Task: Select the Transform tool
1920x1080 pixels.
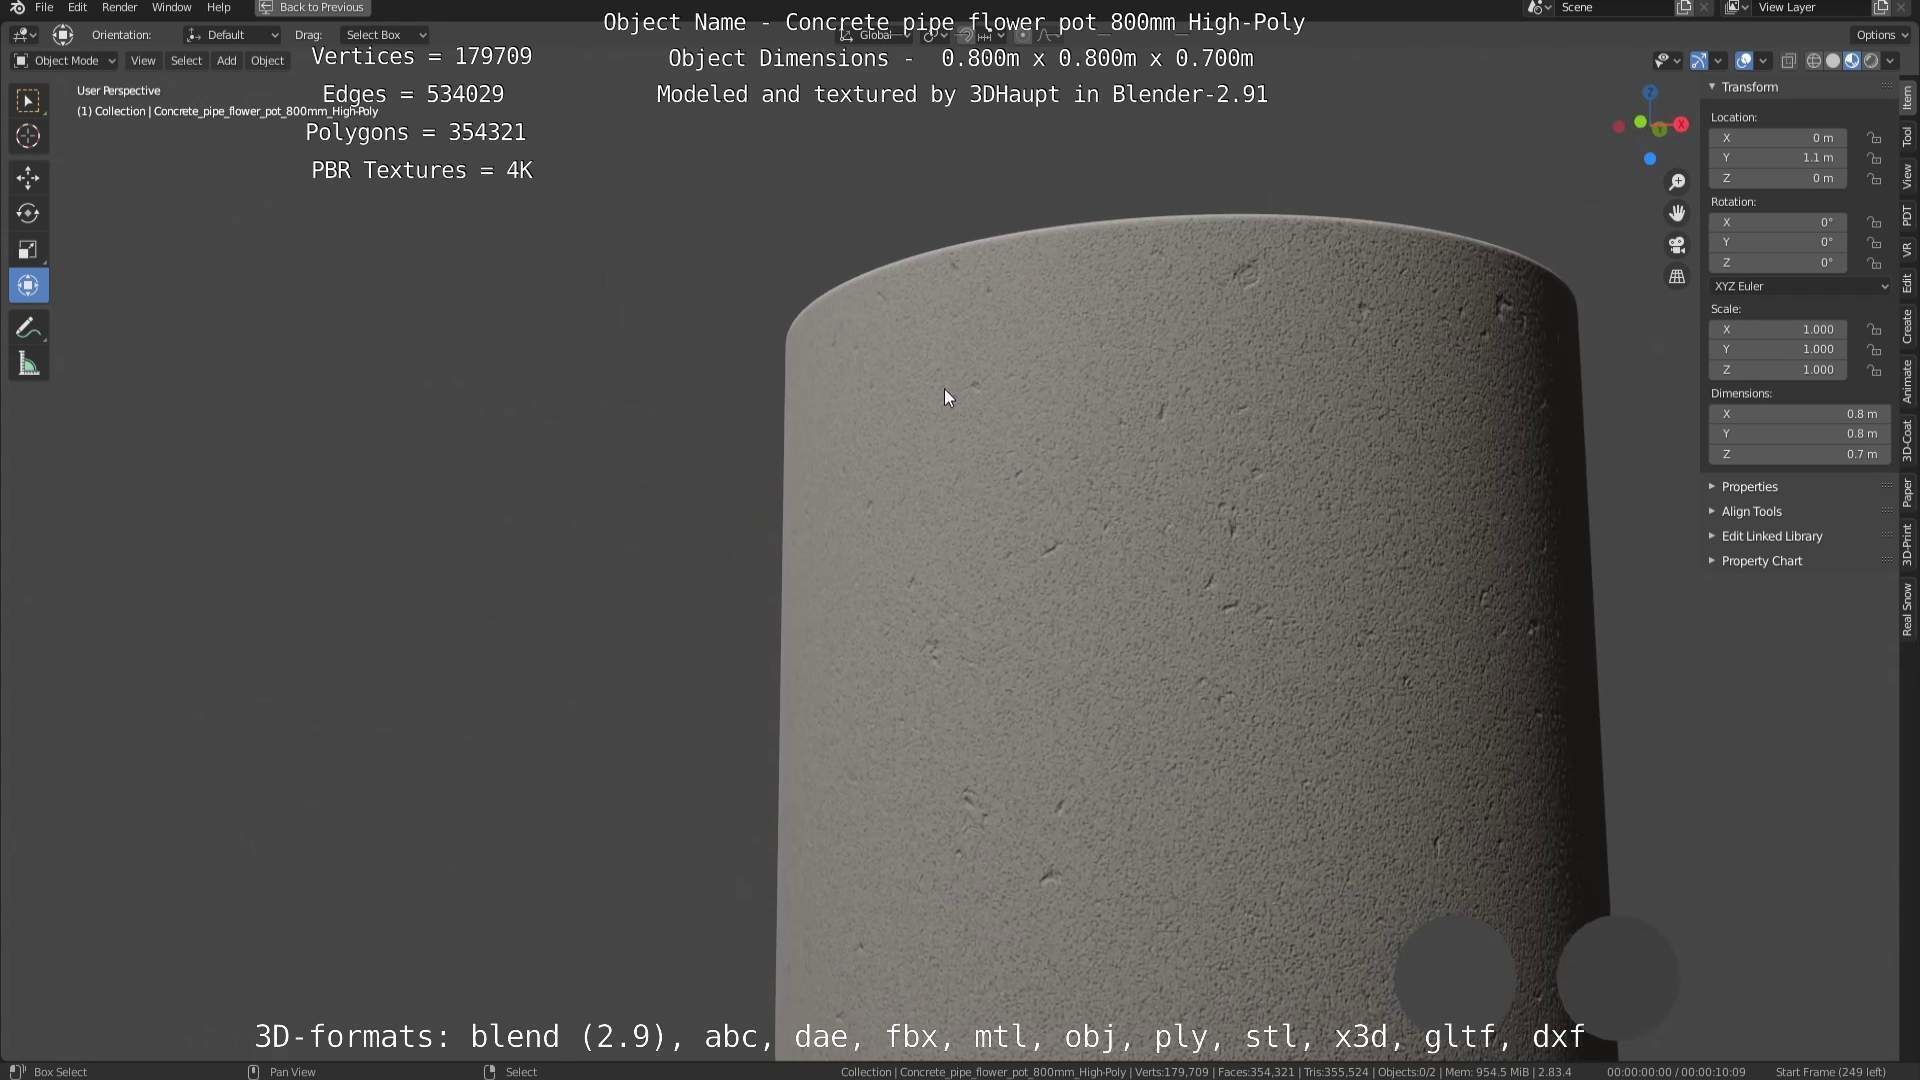Action: click(x=28, y=286)
